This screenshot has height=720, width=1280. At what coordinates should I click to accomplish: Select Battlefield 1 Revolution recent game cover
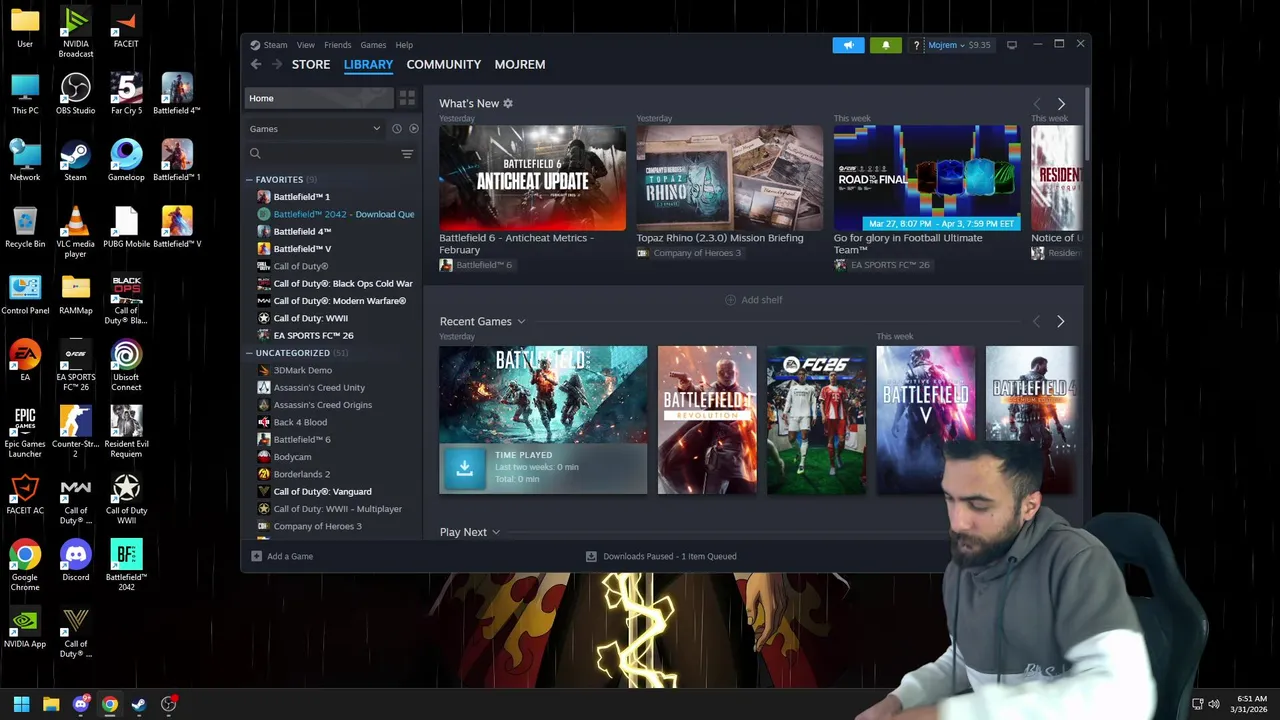pos(707,420)
